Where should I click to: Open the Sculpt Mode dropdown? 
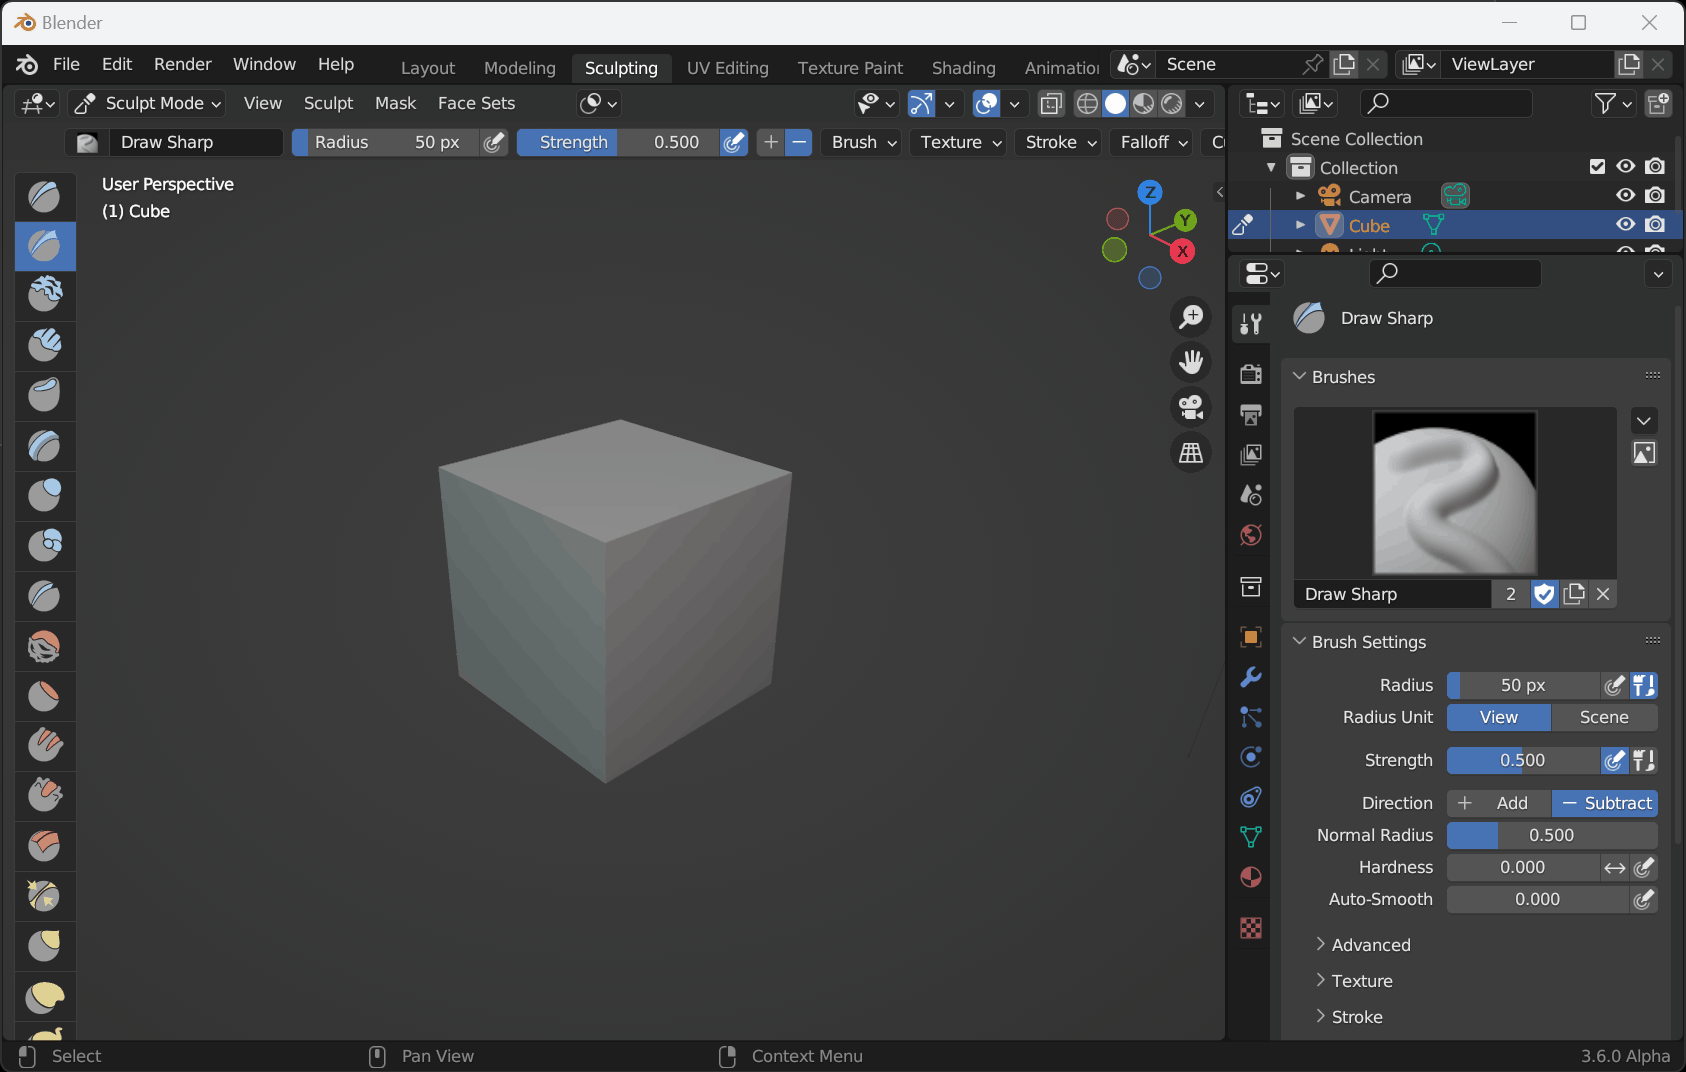pyautogui.click(x=149, y=103)
